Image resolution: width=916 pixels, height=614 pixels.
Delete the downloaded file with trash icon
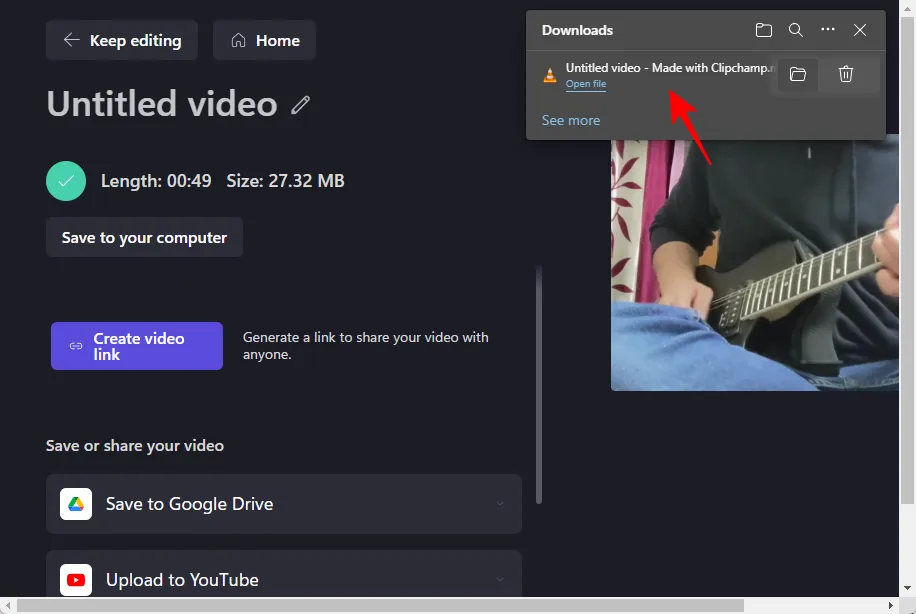[x=846, y=75]
